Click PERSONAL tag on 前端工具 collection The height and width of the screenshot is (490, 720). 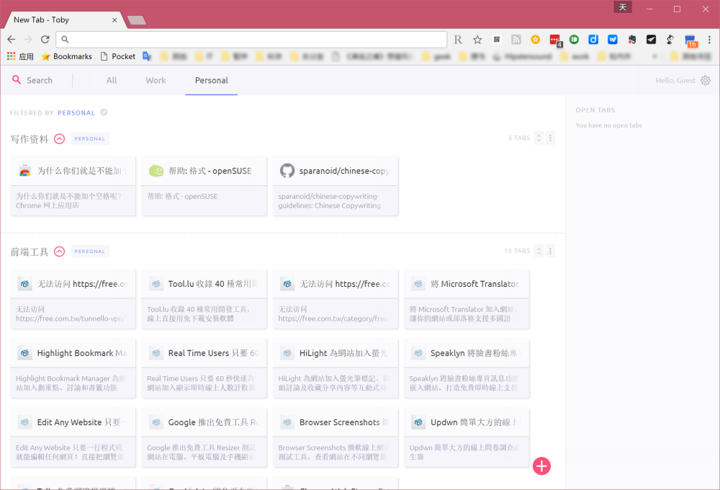[x=90, y=252]
